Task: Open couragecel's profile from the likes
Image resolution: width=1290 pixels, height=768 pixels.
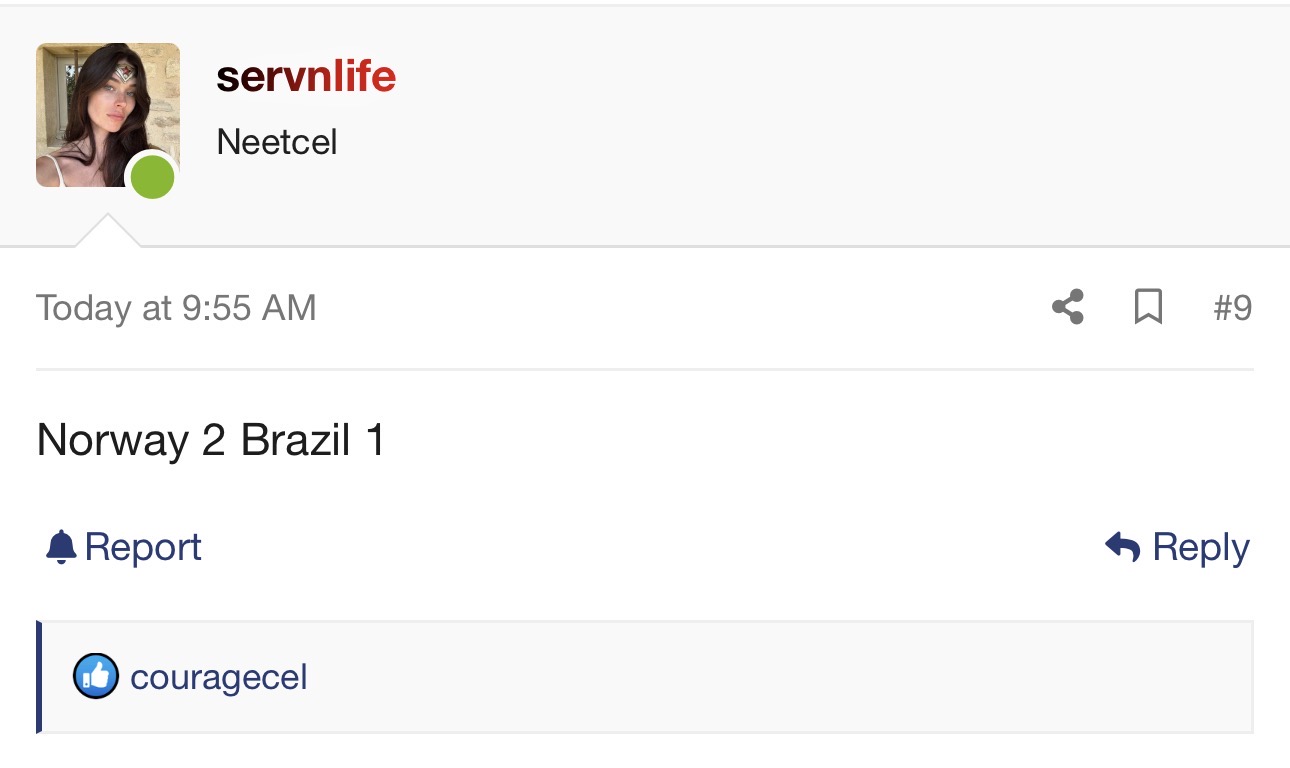Action: tap(219, 678)
